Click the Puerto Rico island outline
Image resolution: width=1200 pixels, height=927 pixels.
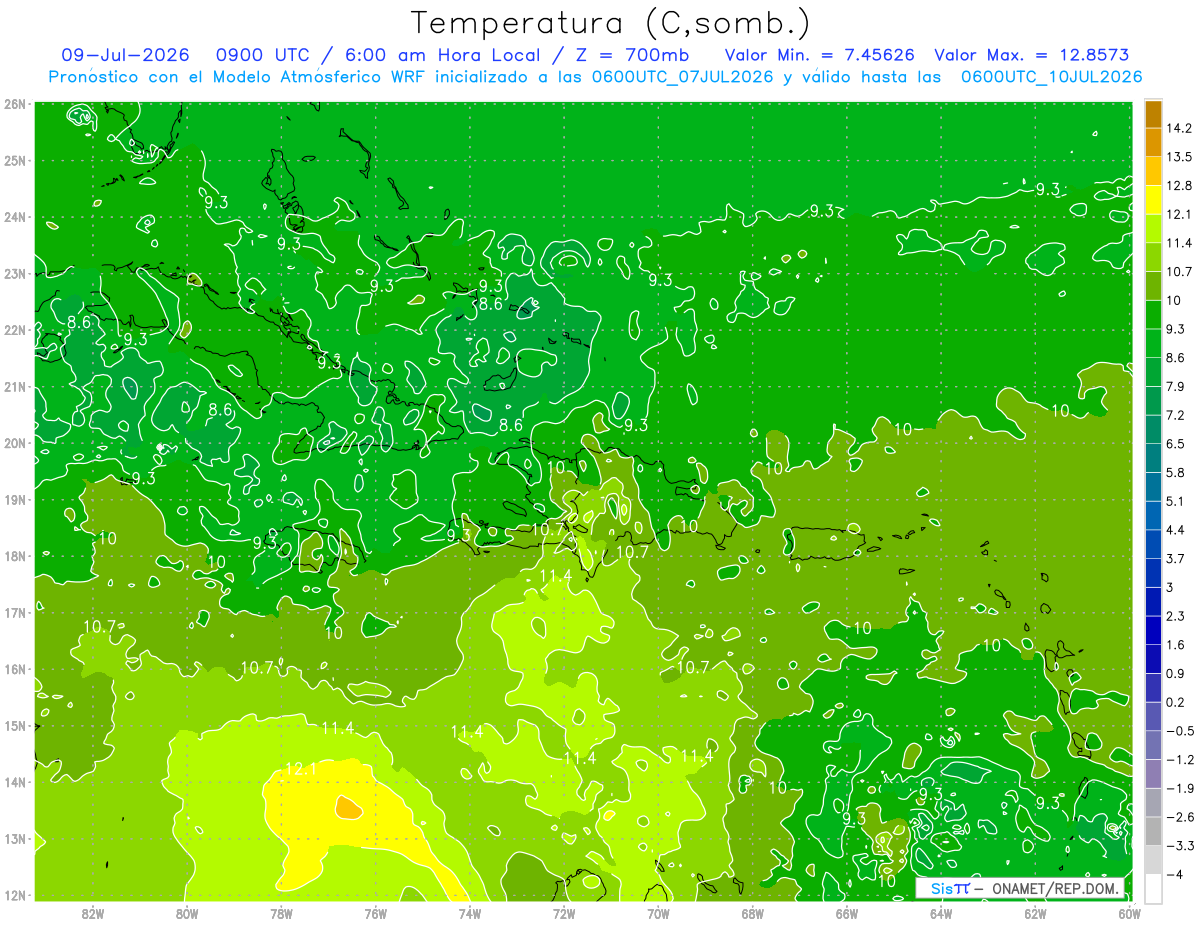click(825, 544)
